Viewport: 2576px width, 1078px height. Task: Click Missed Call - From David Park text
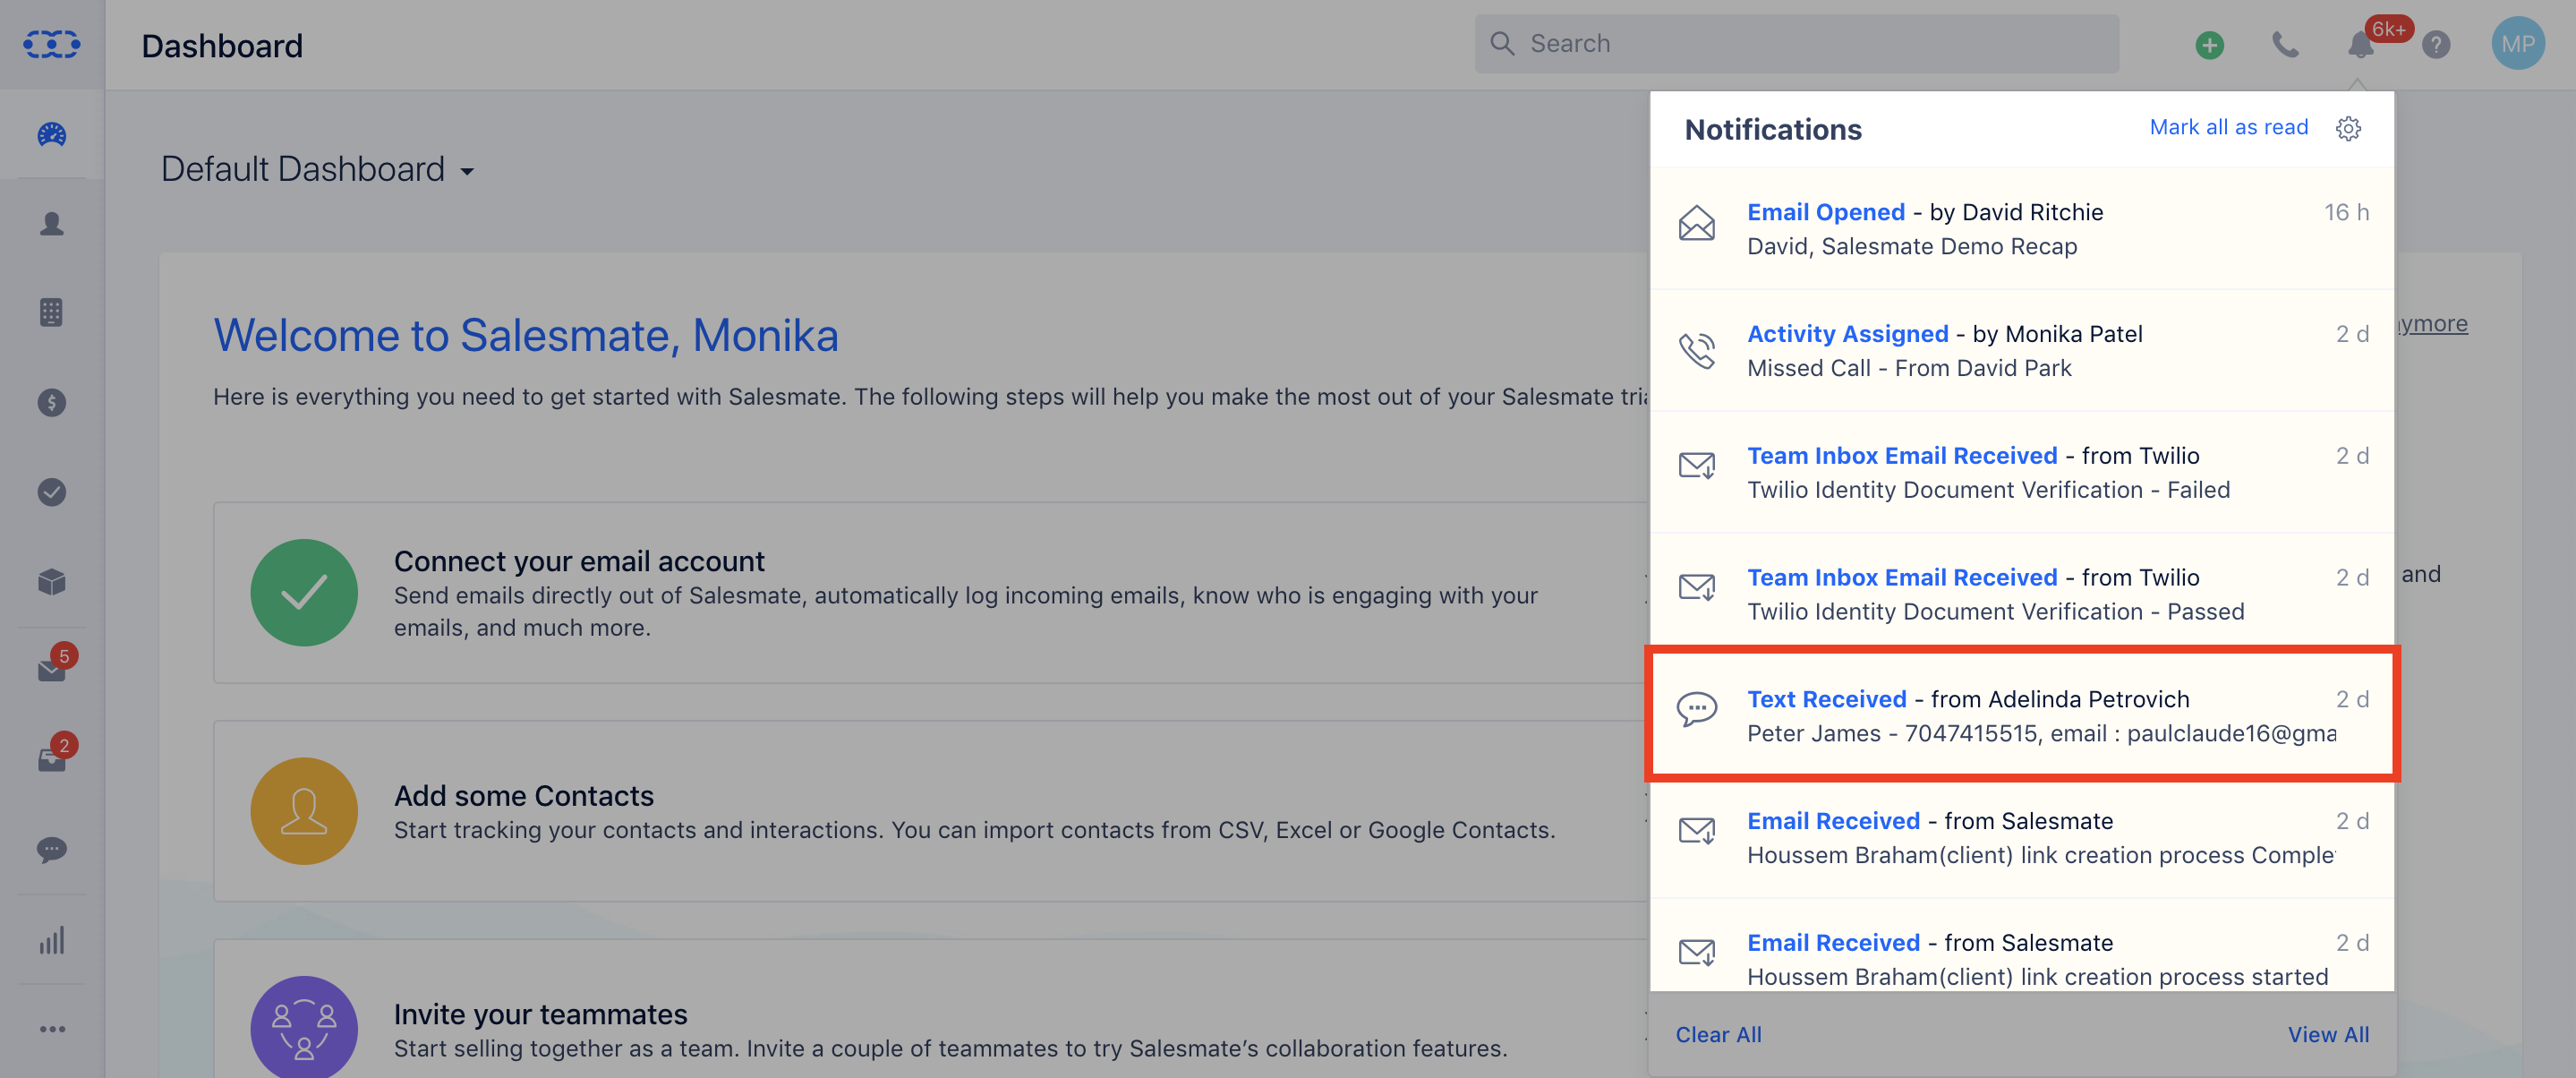pos(1908,368)
